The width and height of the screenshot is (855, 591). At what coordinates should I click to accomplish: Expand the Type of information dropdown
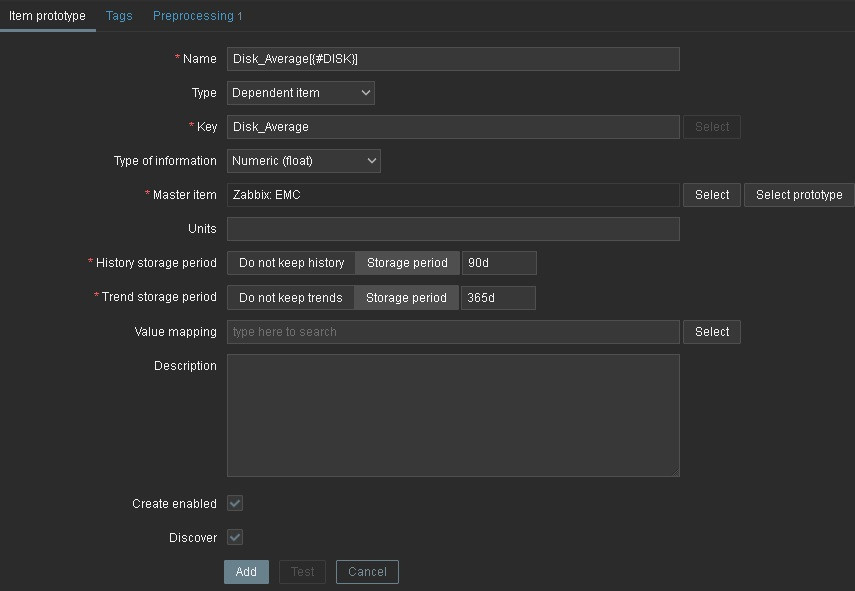304,161
